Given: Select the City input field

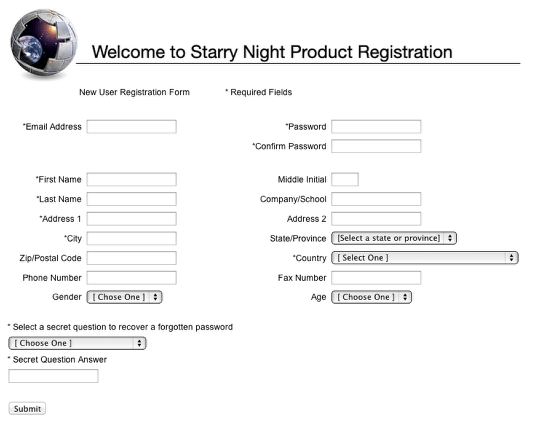Looking at the screenshot, I should 132,238.
